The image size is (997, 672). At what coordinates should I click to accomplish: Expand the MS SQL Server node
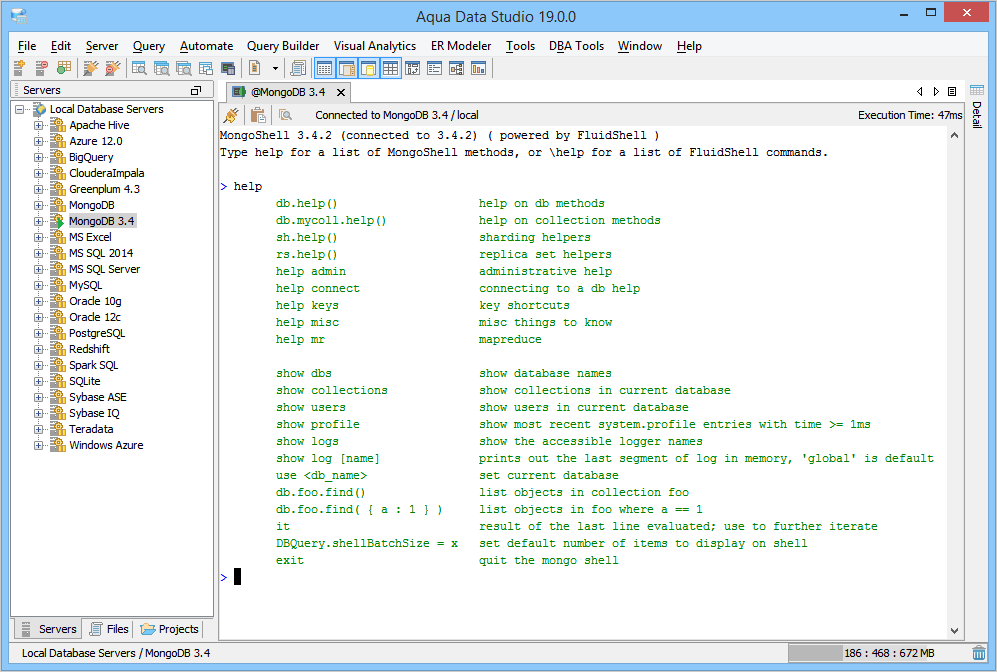pyautogui.click(x=39, y=270)
